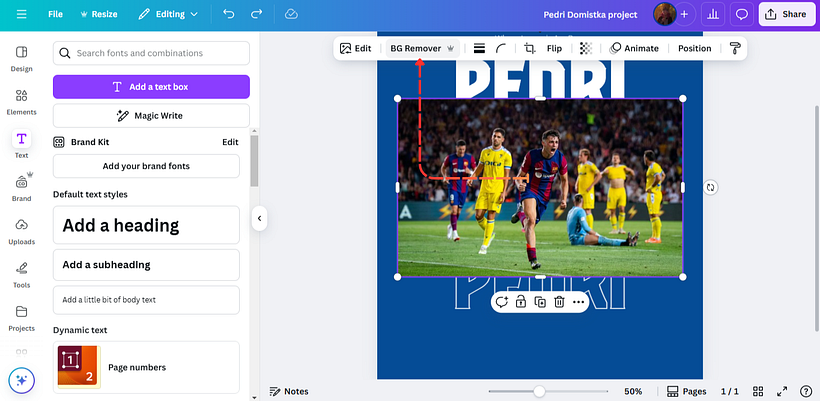Adjust the zoom slider handle

click(x=539, y=391)
